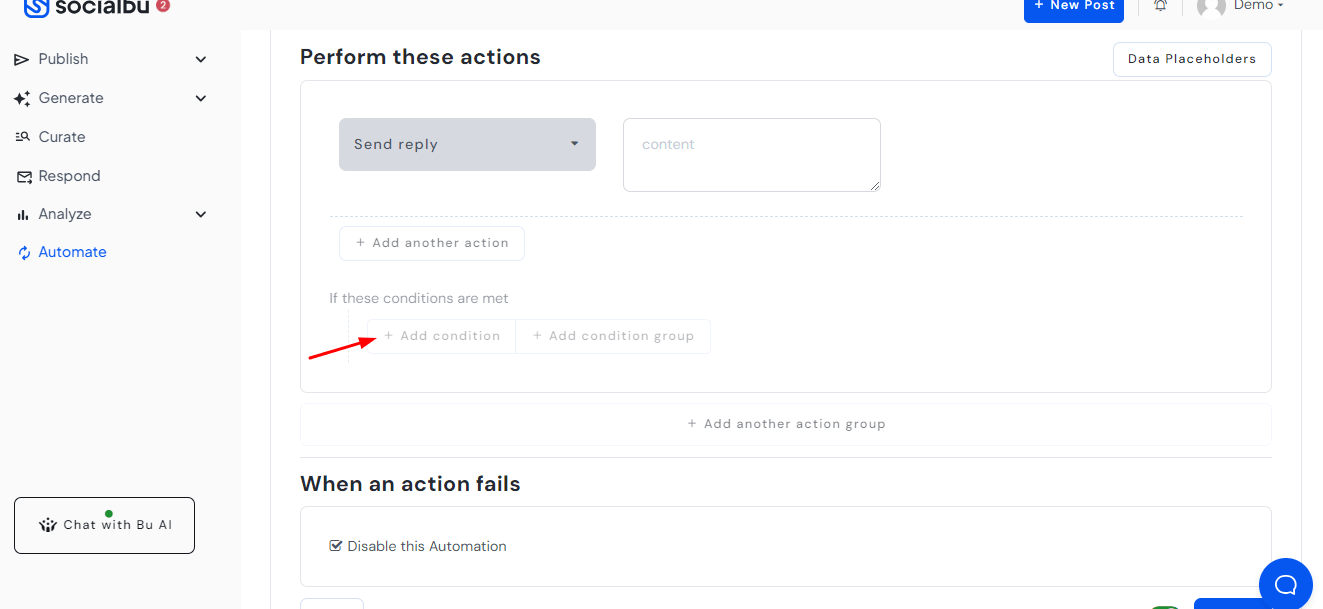This screenshot has width=1323, height=609.
Task: Click the Automate sync icon
Action: point(22,252)
